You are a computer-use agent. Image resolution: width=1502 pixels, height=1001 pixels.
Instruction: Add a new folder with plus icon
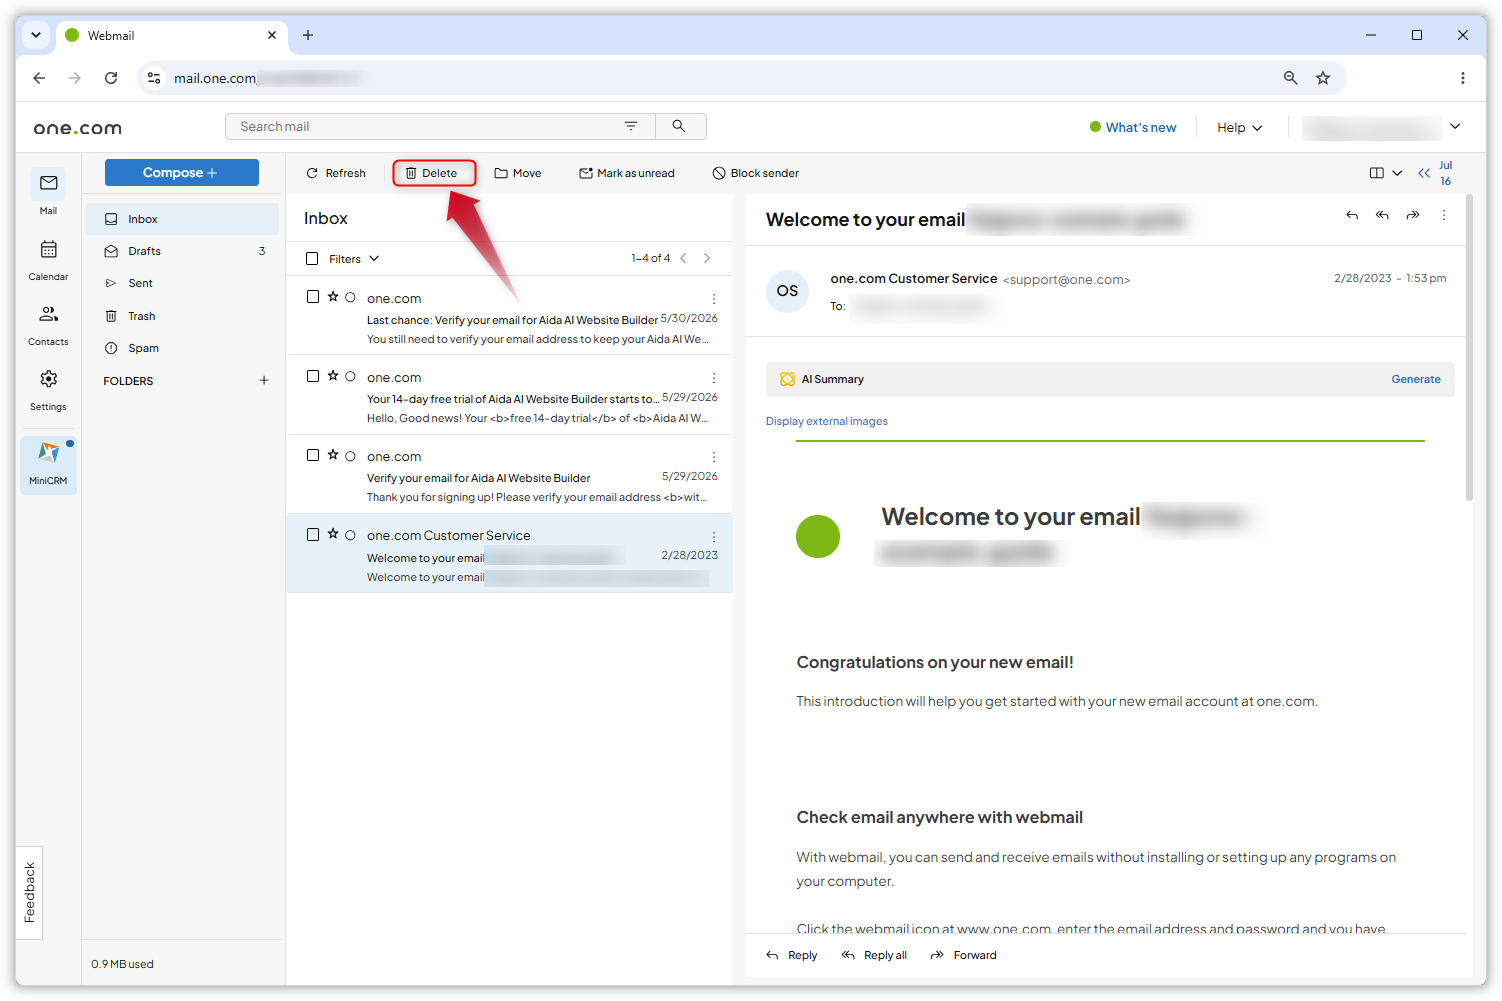(x=264, y=380)
